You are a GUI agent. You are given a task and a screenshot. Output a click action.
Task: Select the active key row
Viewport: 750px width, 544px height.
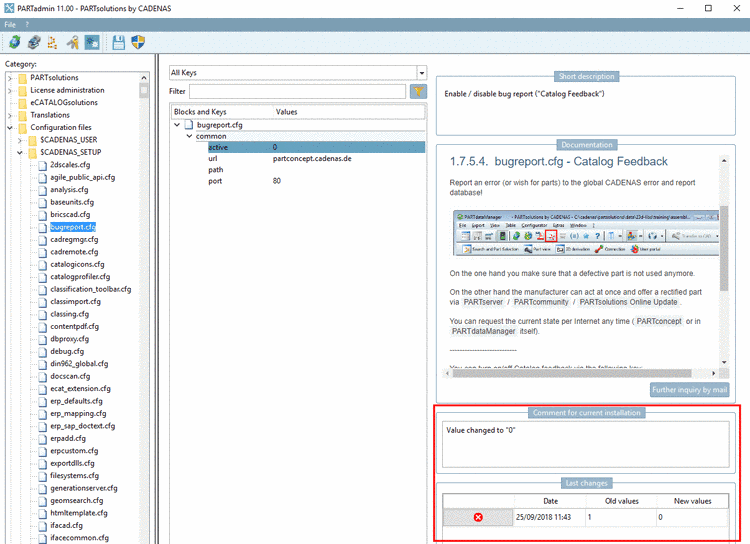316,147
